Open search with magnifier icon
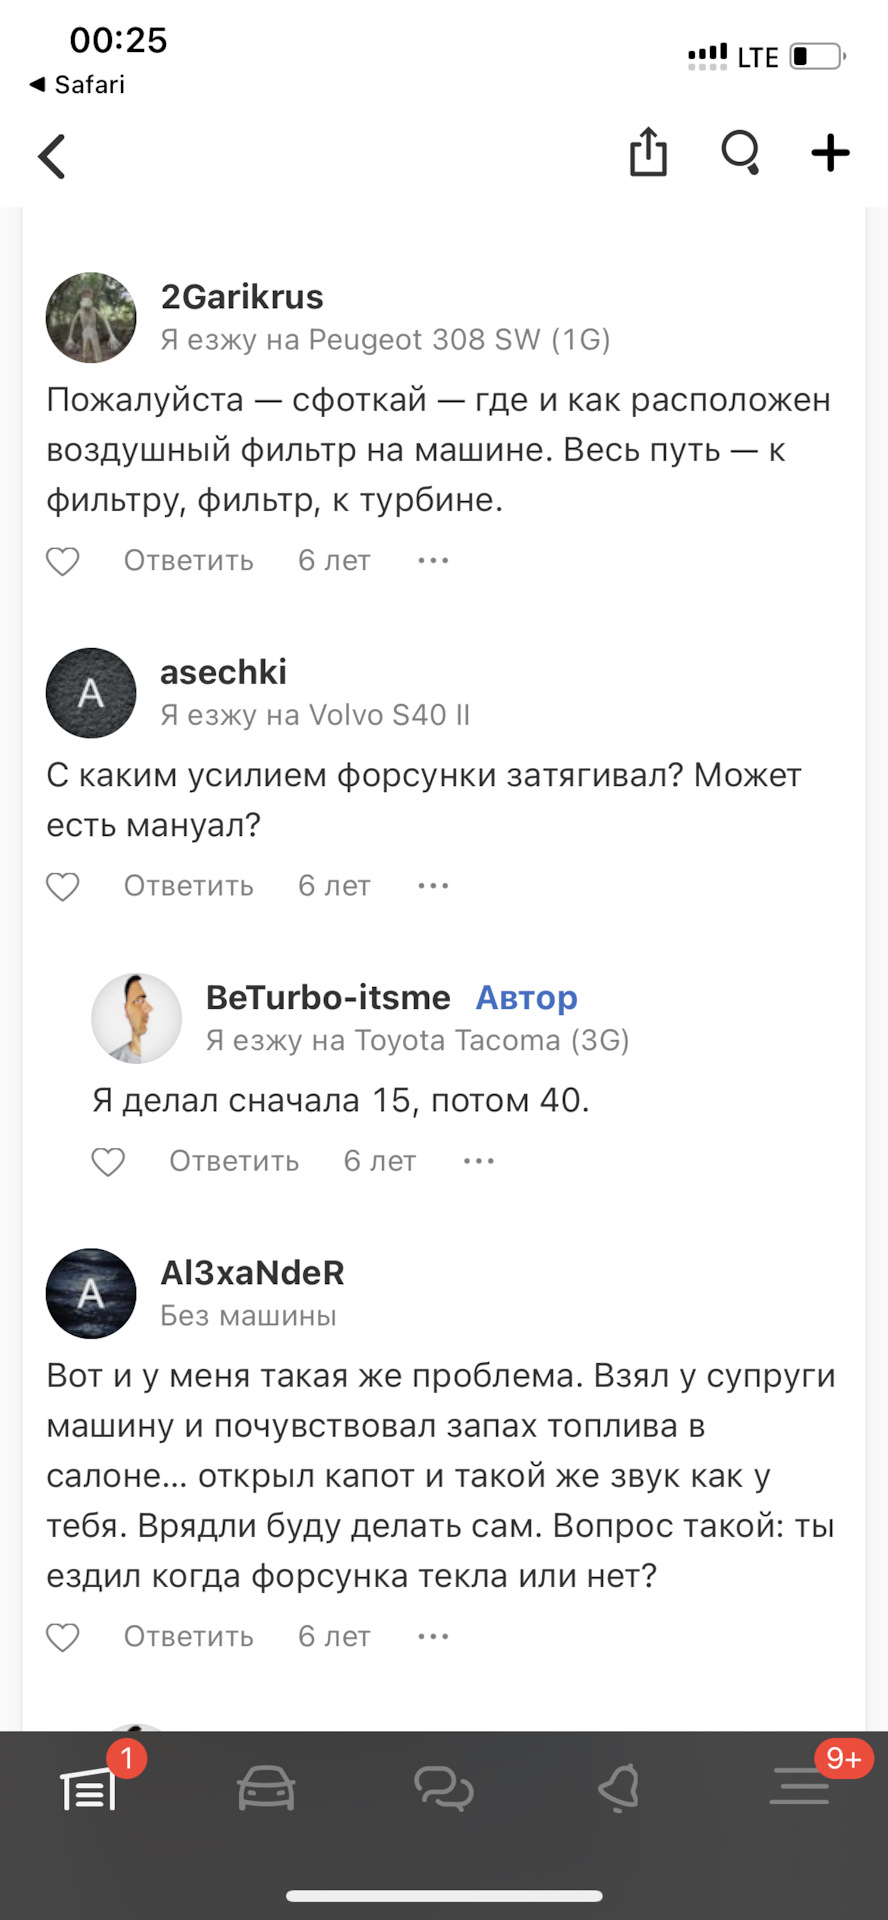Screen dimensions: 888x1920 point(741,153)
